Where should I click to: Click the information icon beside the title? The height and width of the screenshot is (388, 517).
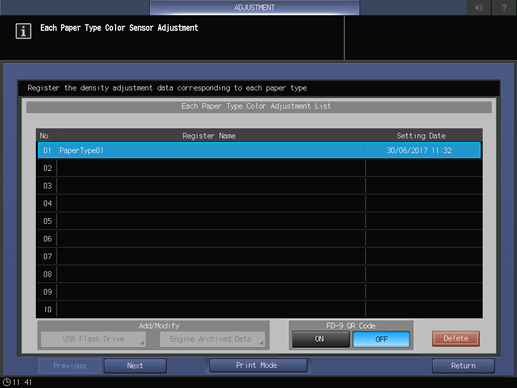click(x=23, y=31)
